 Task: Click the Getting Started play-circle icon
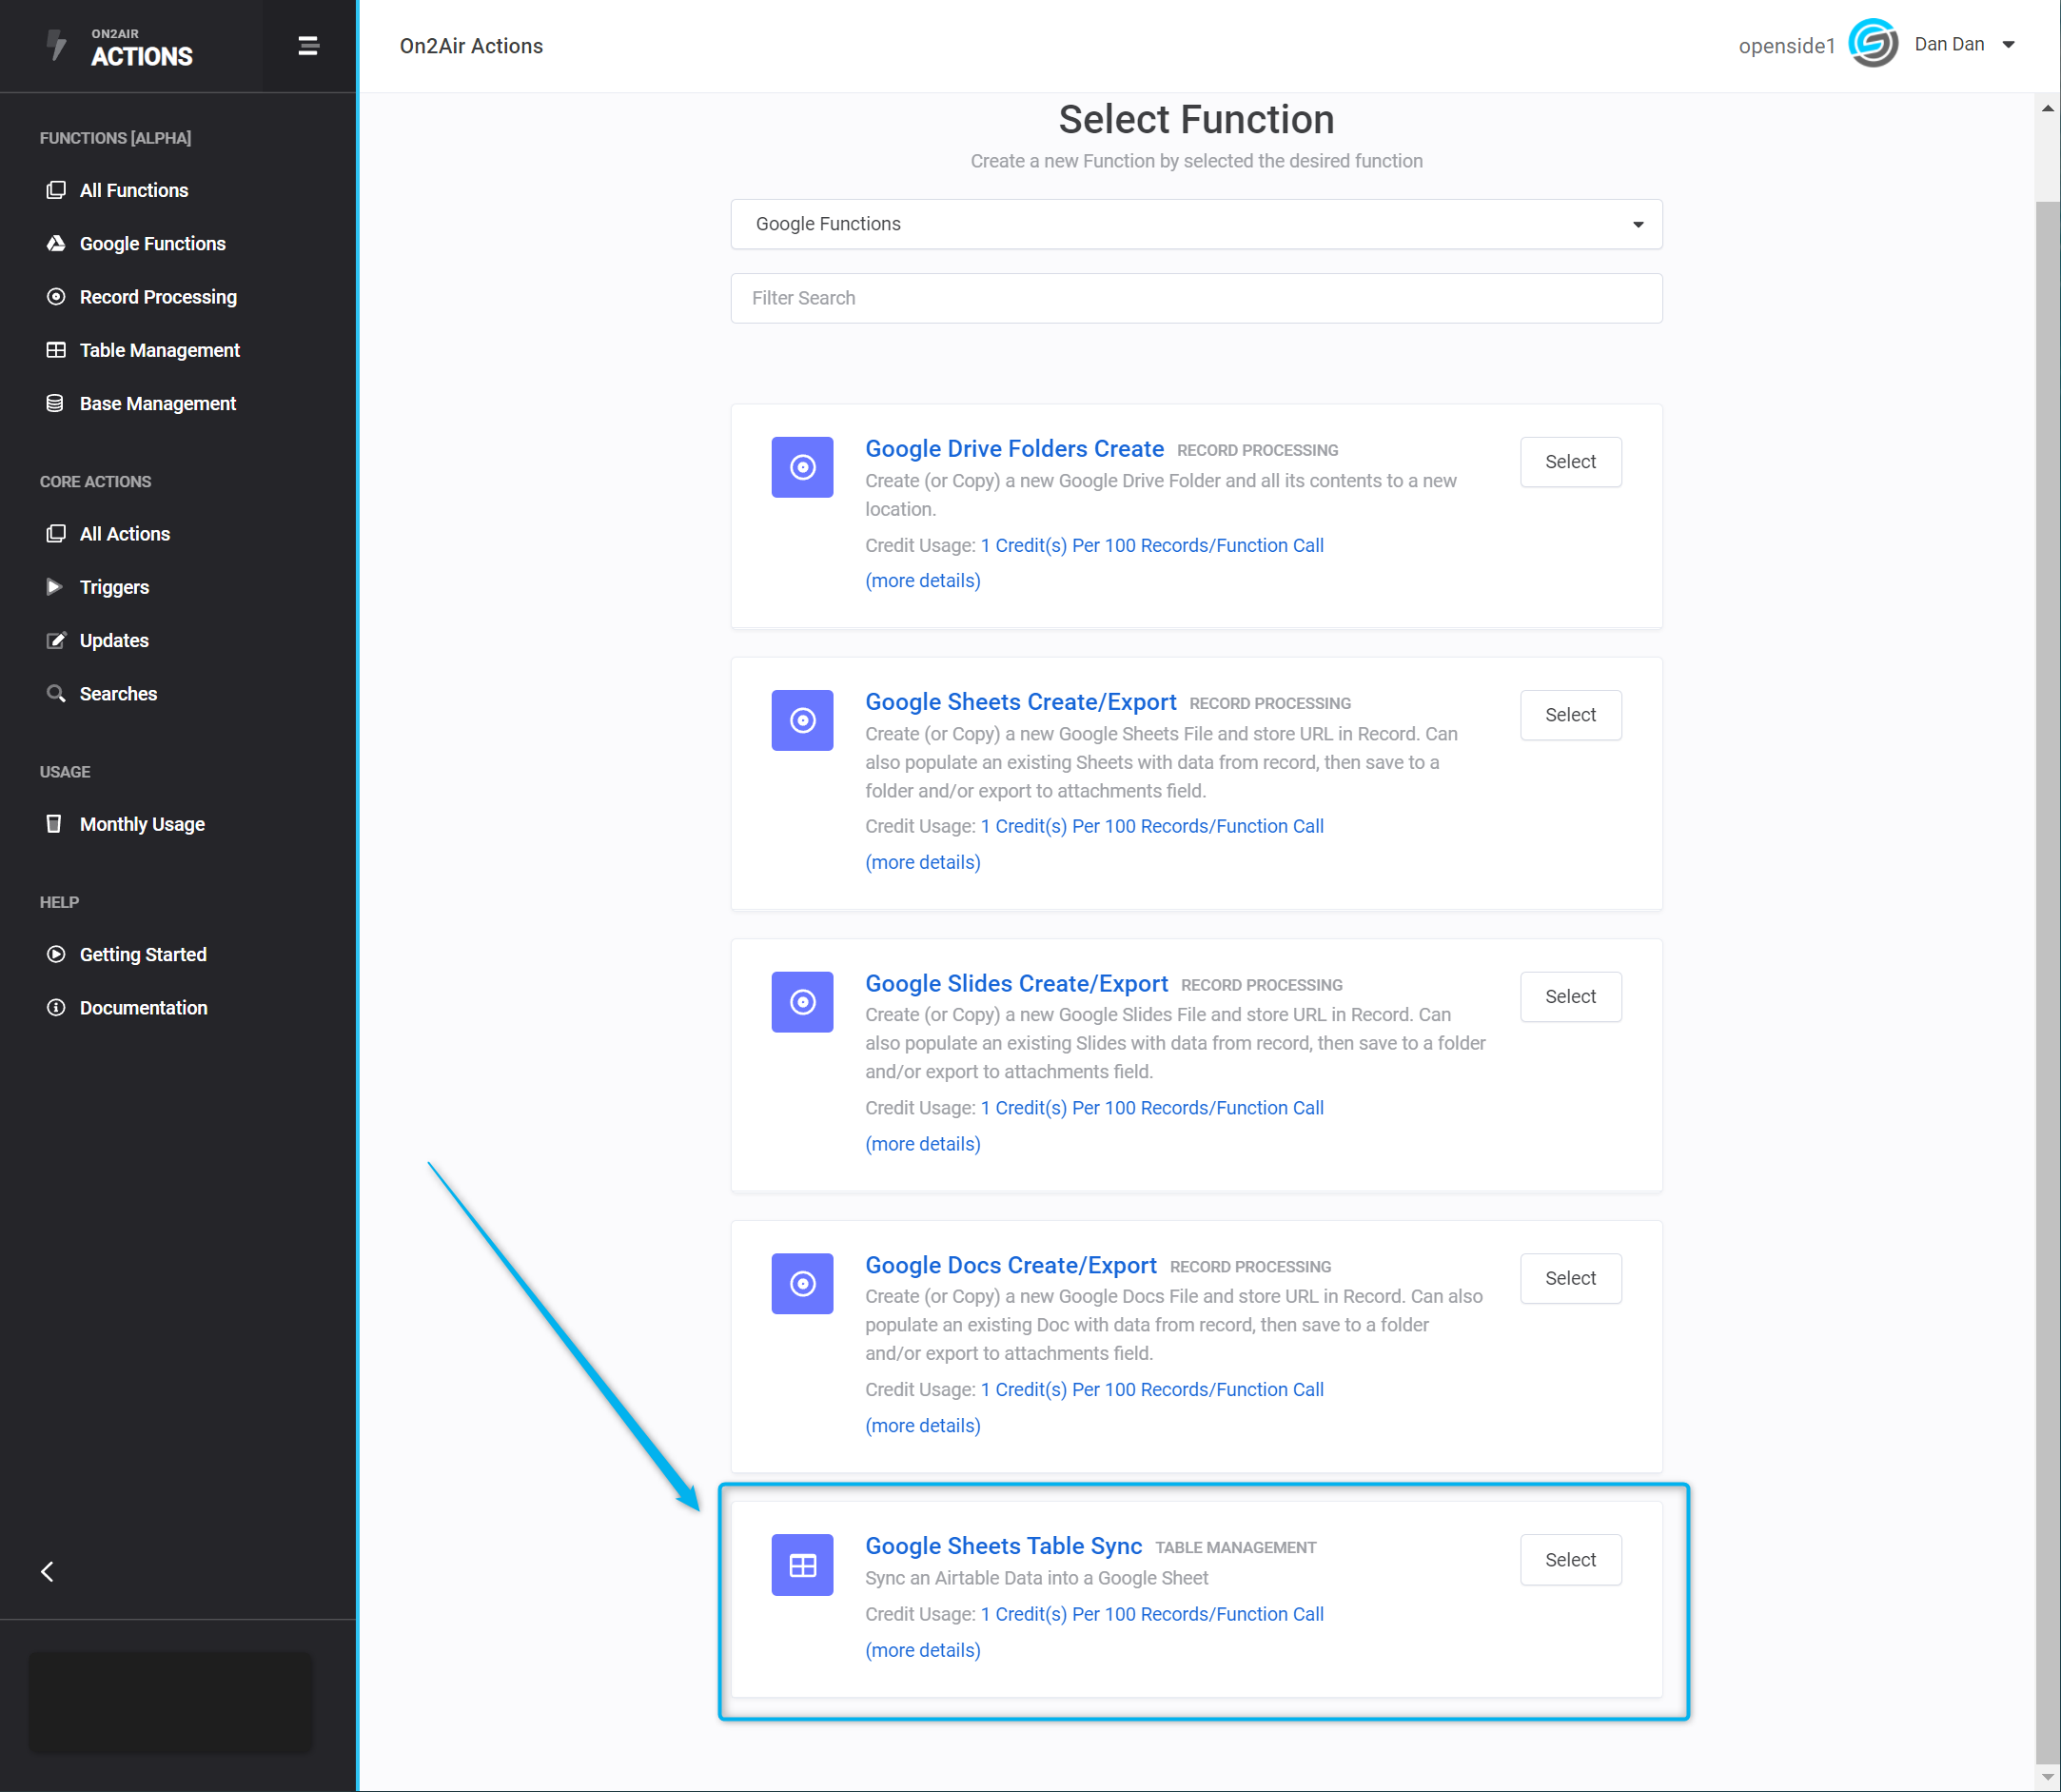[x=56, y=954]
